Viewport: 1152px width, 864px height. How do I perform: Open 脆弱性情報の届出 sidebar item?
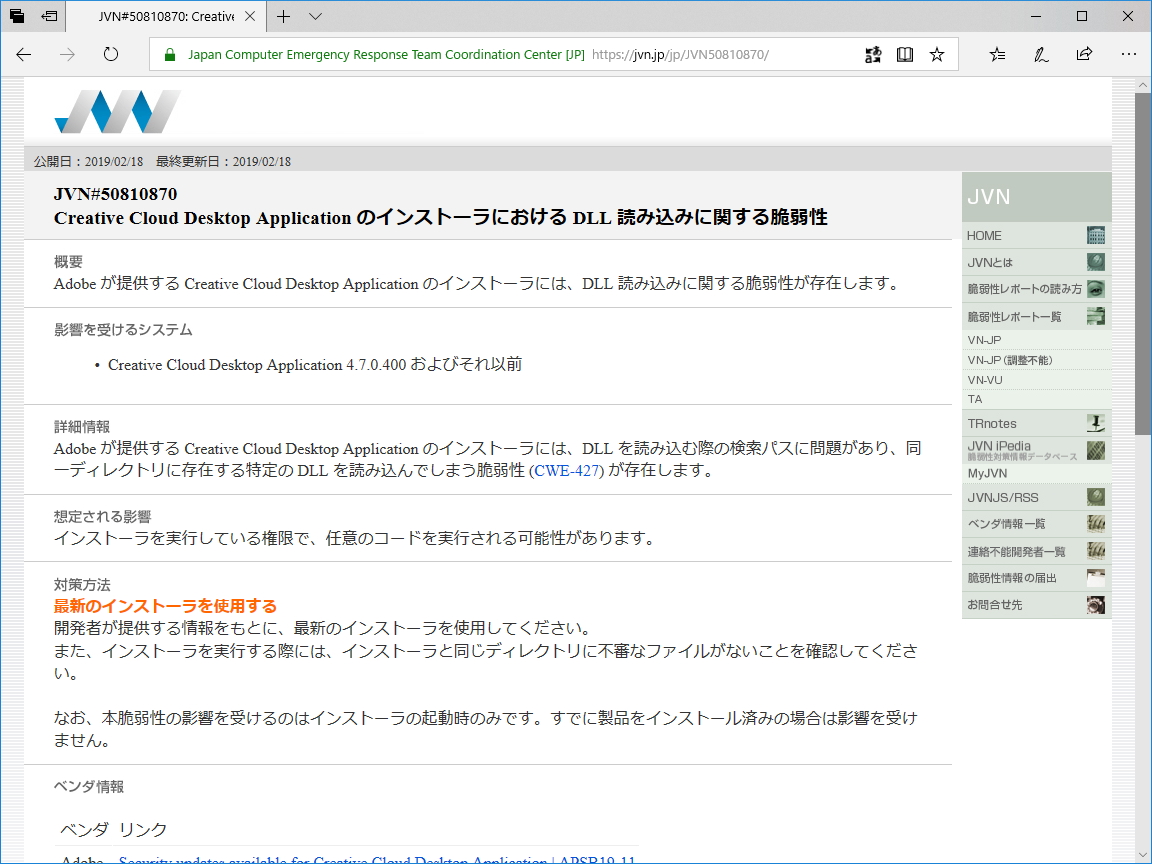1036,578
